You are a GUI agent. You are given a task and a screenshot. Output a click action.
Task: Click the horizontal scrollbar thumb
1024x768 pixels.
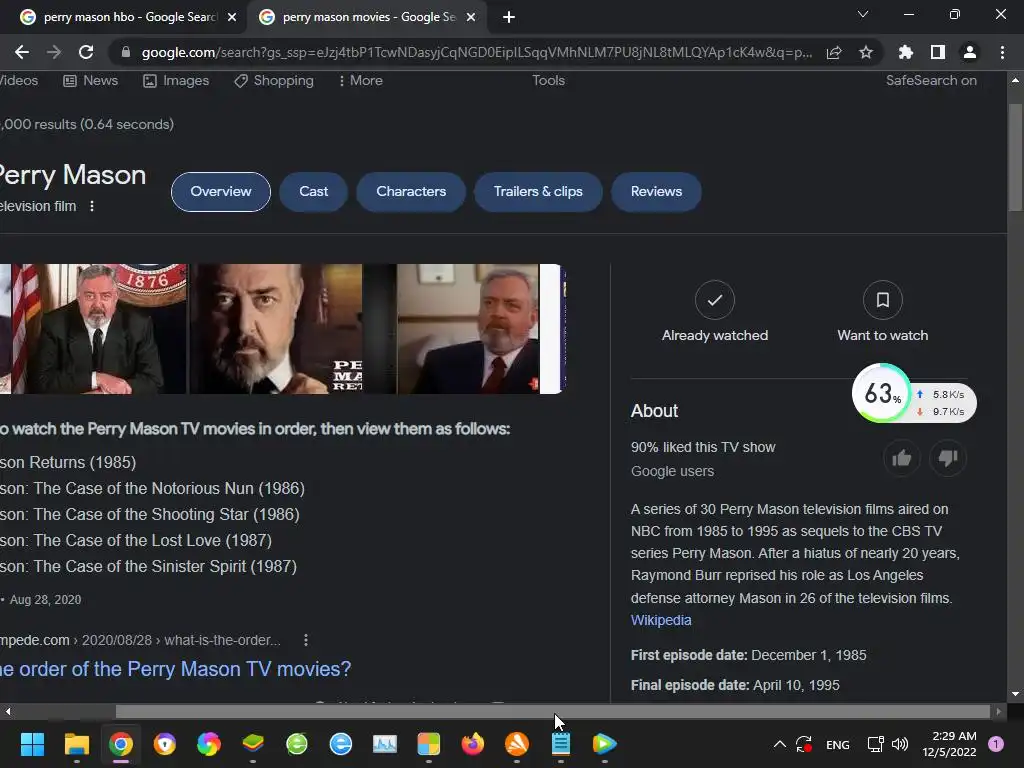[552, 711]
